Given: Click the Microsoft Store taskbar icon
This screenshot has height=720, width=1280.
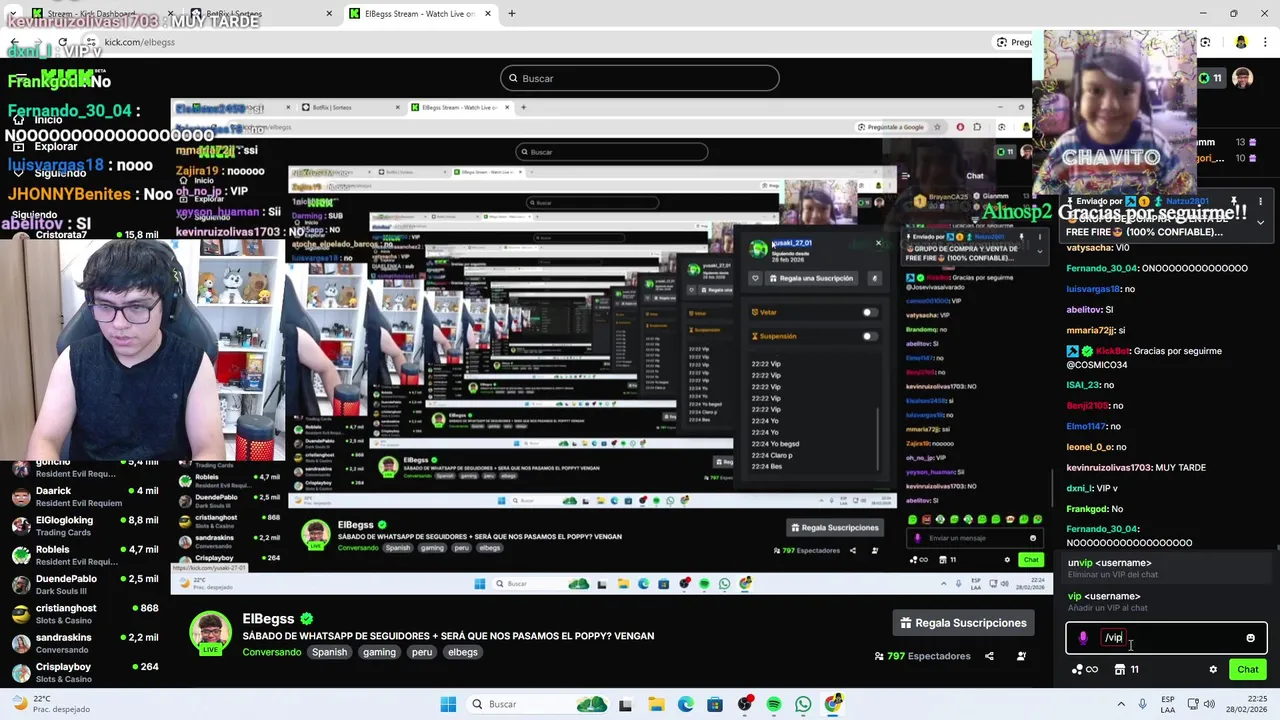Looking at the screenshot, I should pyautogui.click(x=715, y=704).
